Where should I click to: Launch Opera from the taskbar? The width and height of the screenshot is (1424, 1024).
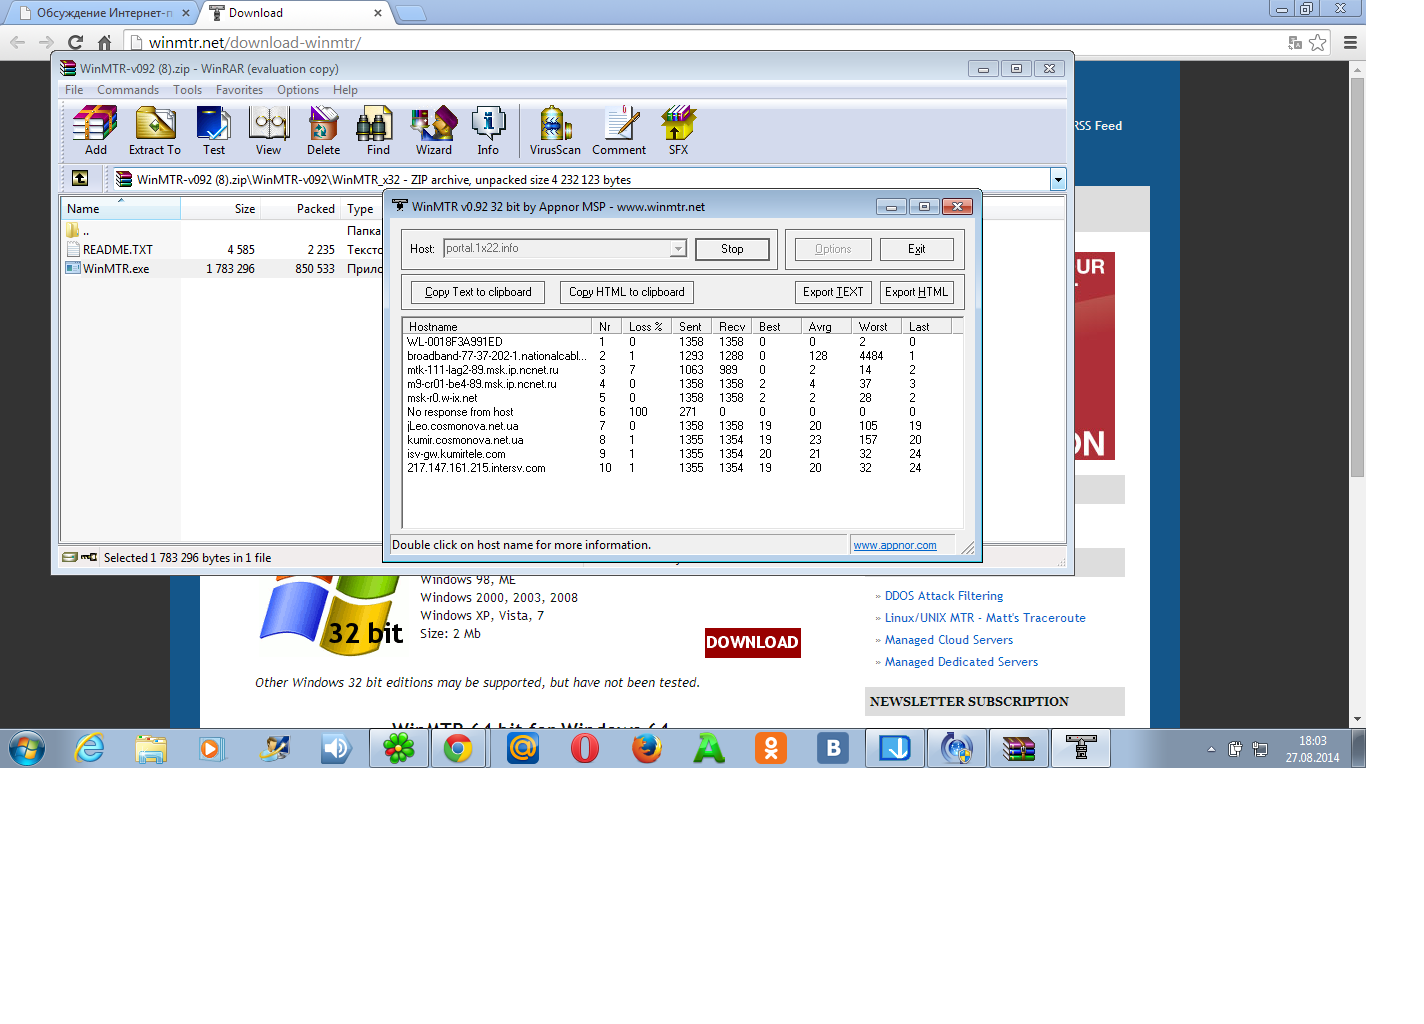click(585, 748)
